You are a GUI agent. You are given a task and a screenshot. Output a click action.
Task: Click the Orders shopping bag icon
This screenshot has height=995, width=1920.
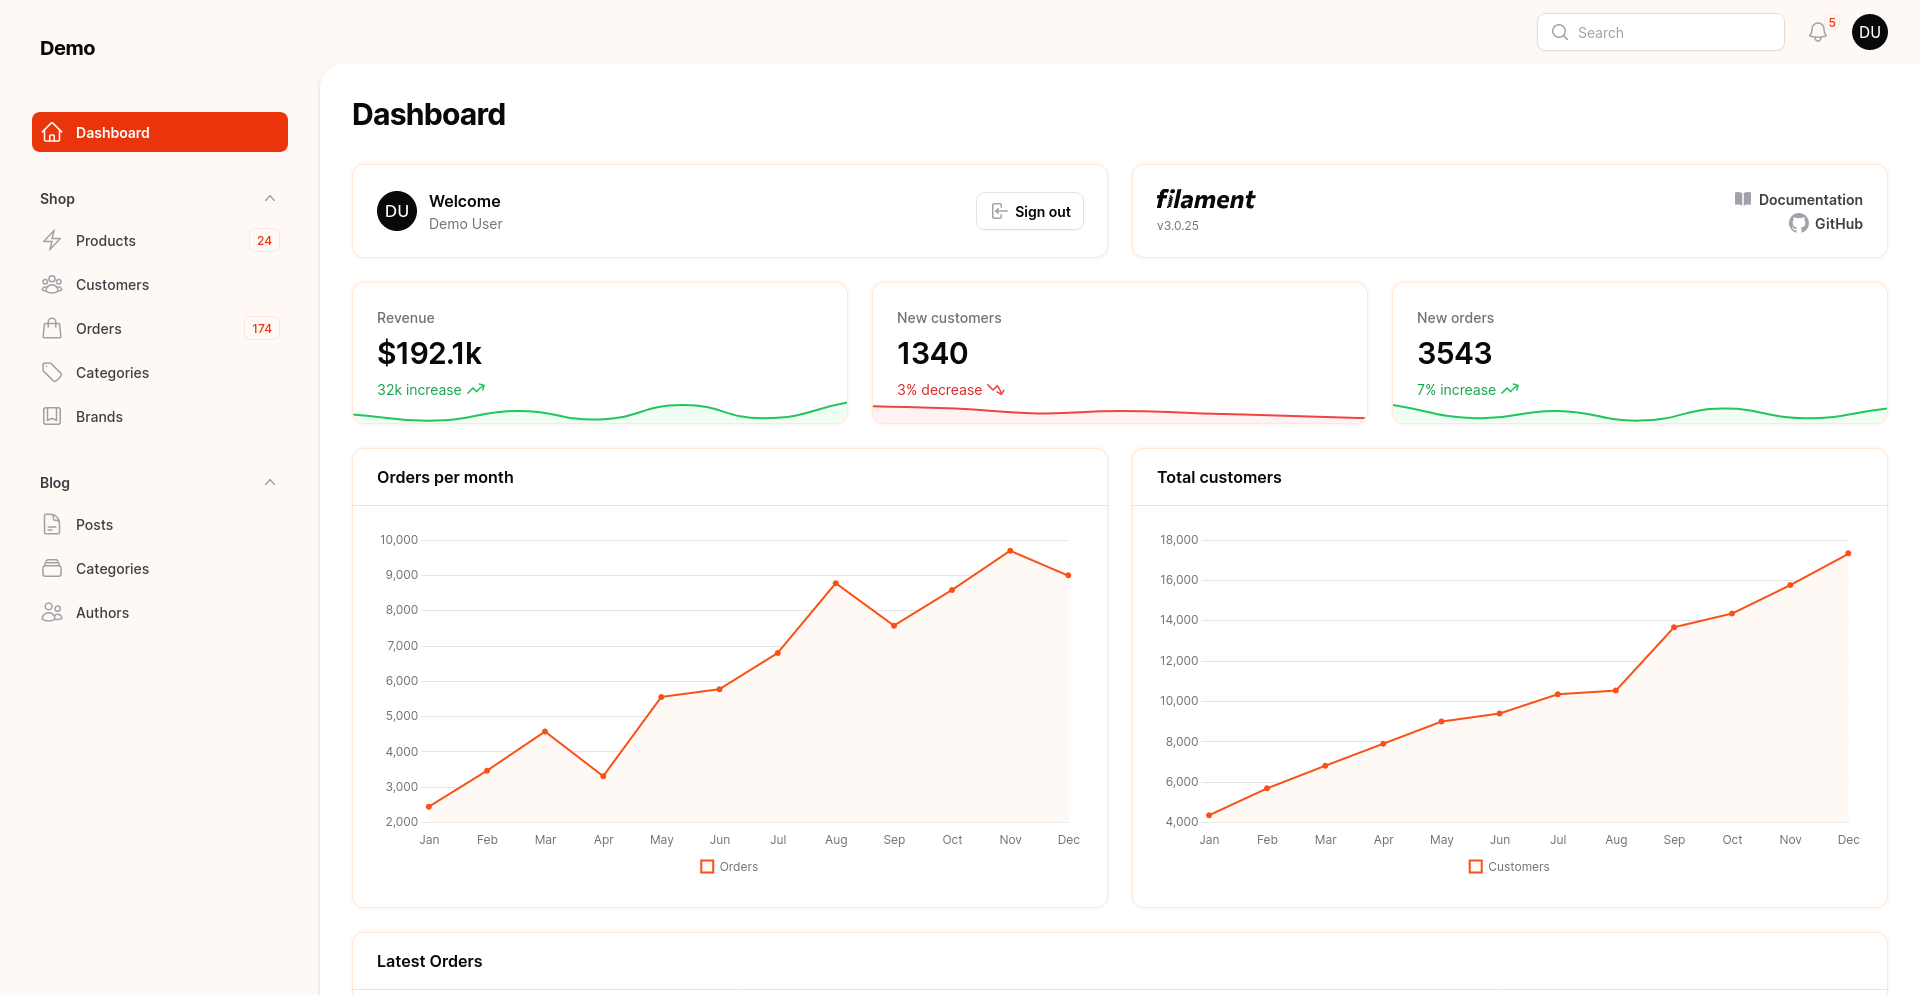[52, 329]
